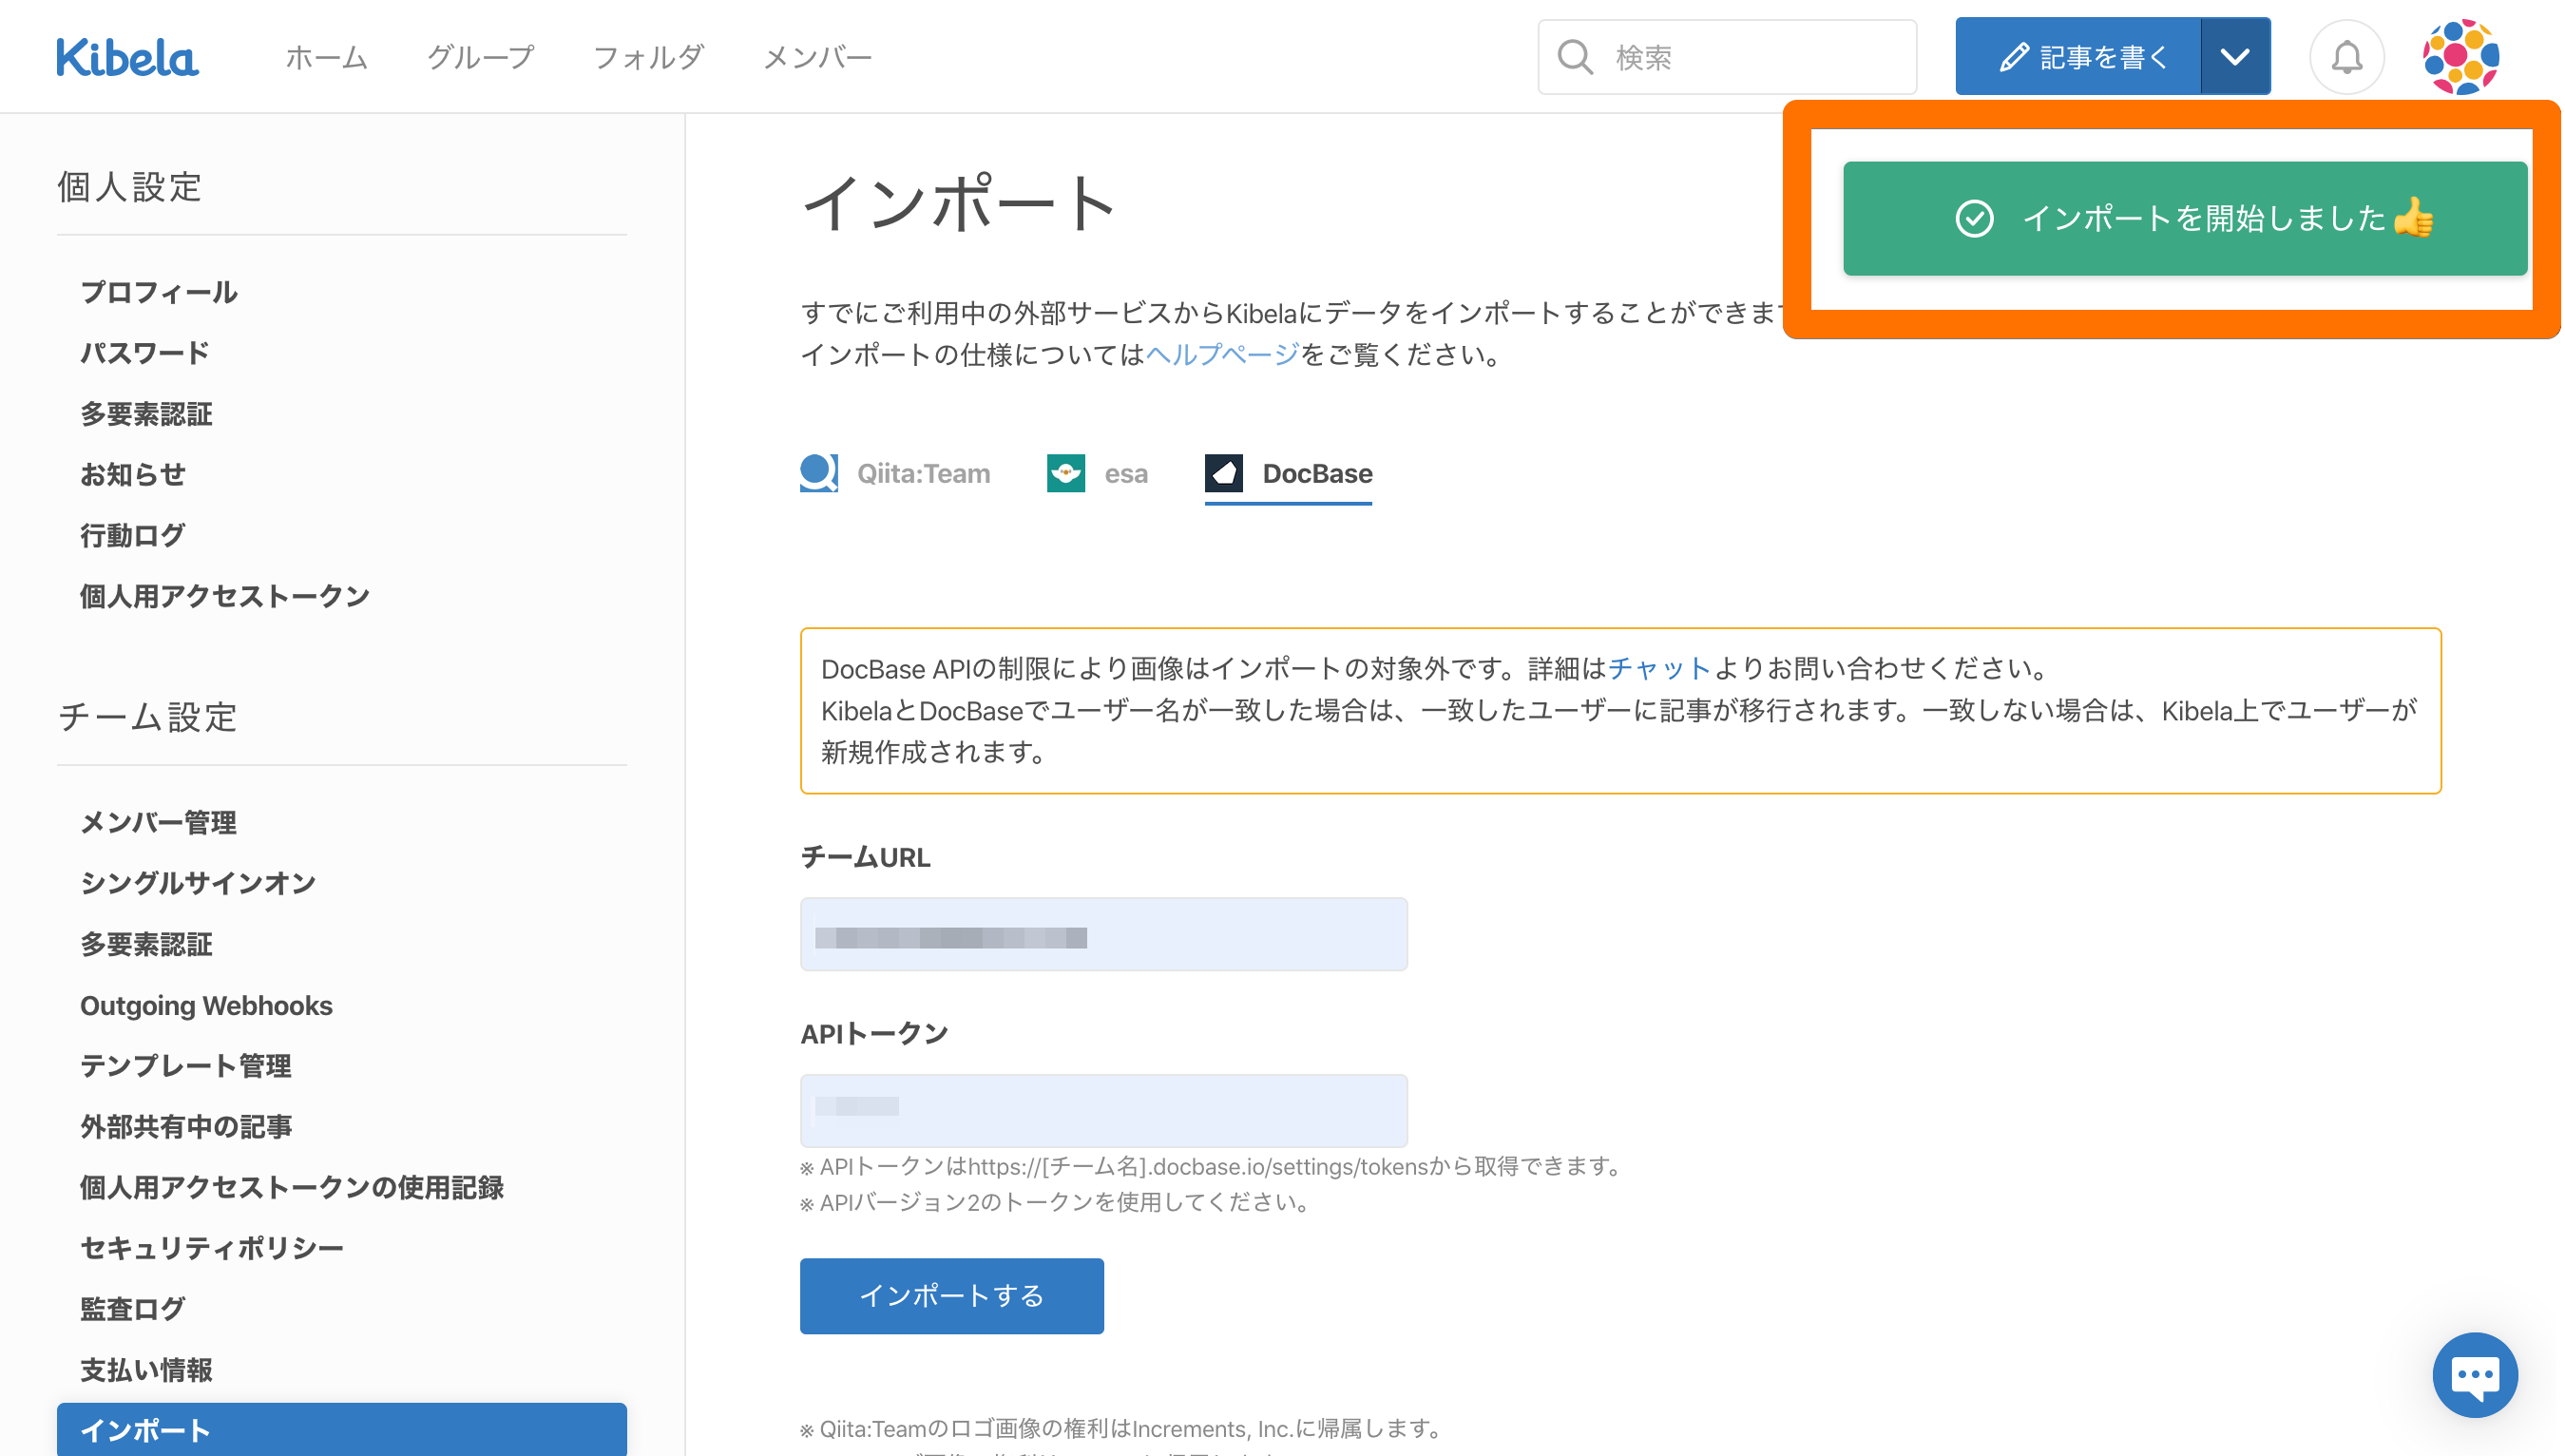Switch to the esa tab
2565x1456 pixels.
click(1125, 473)
